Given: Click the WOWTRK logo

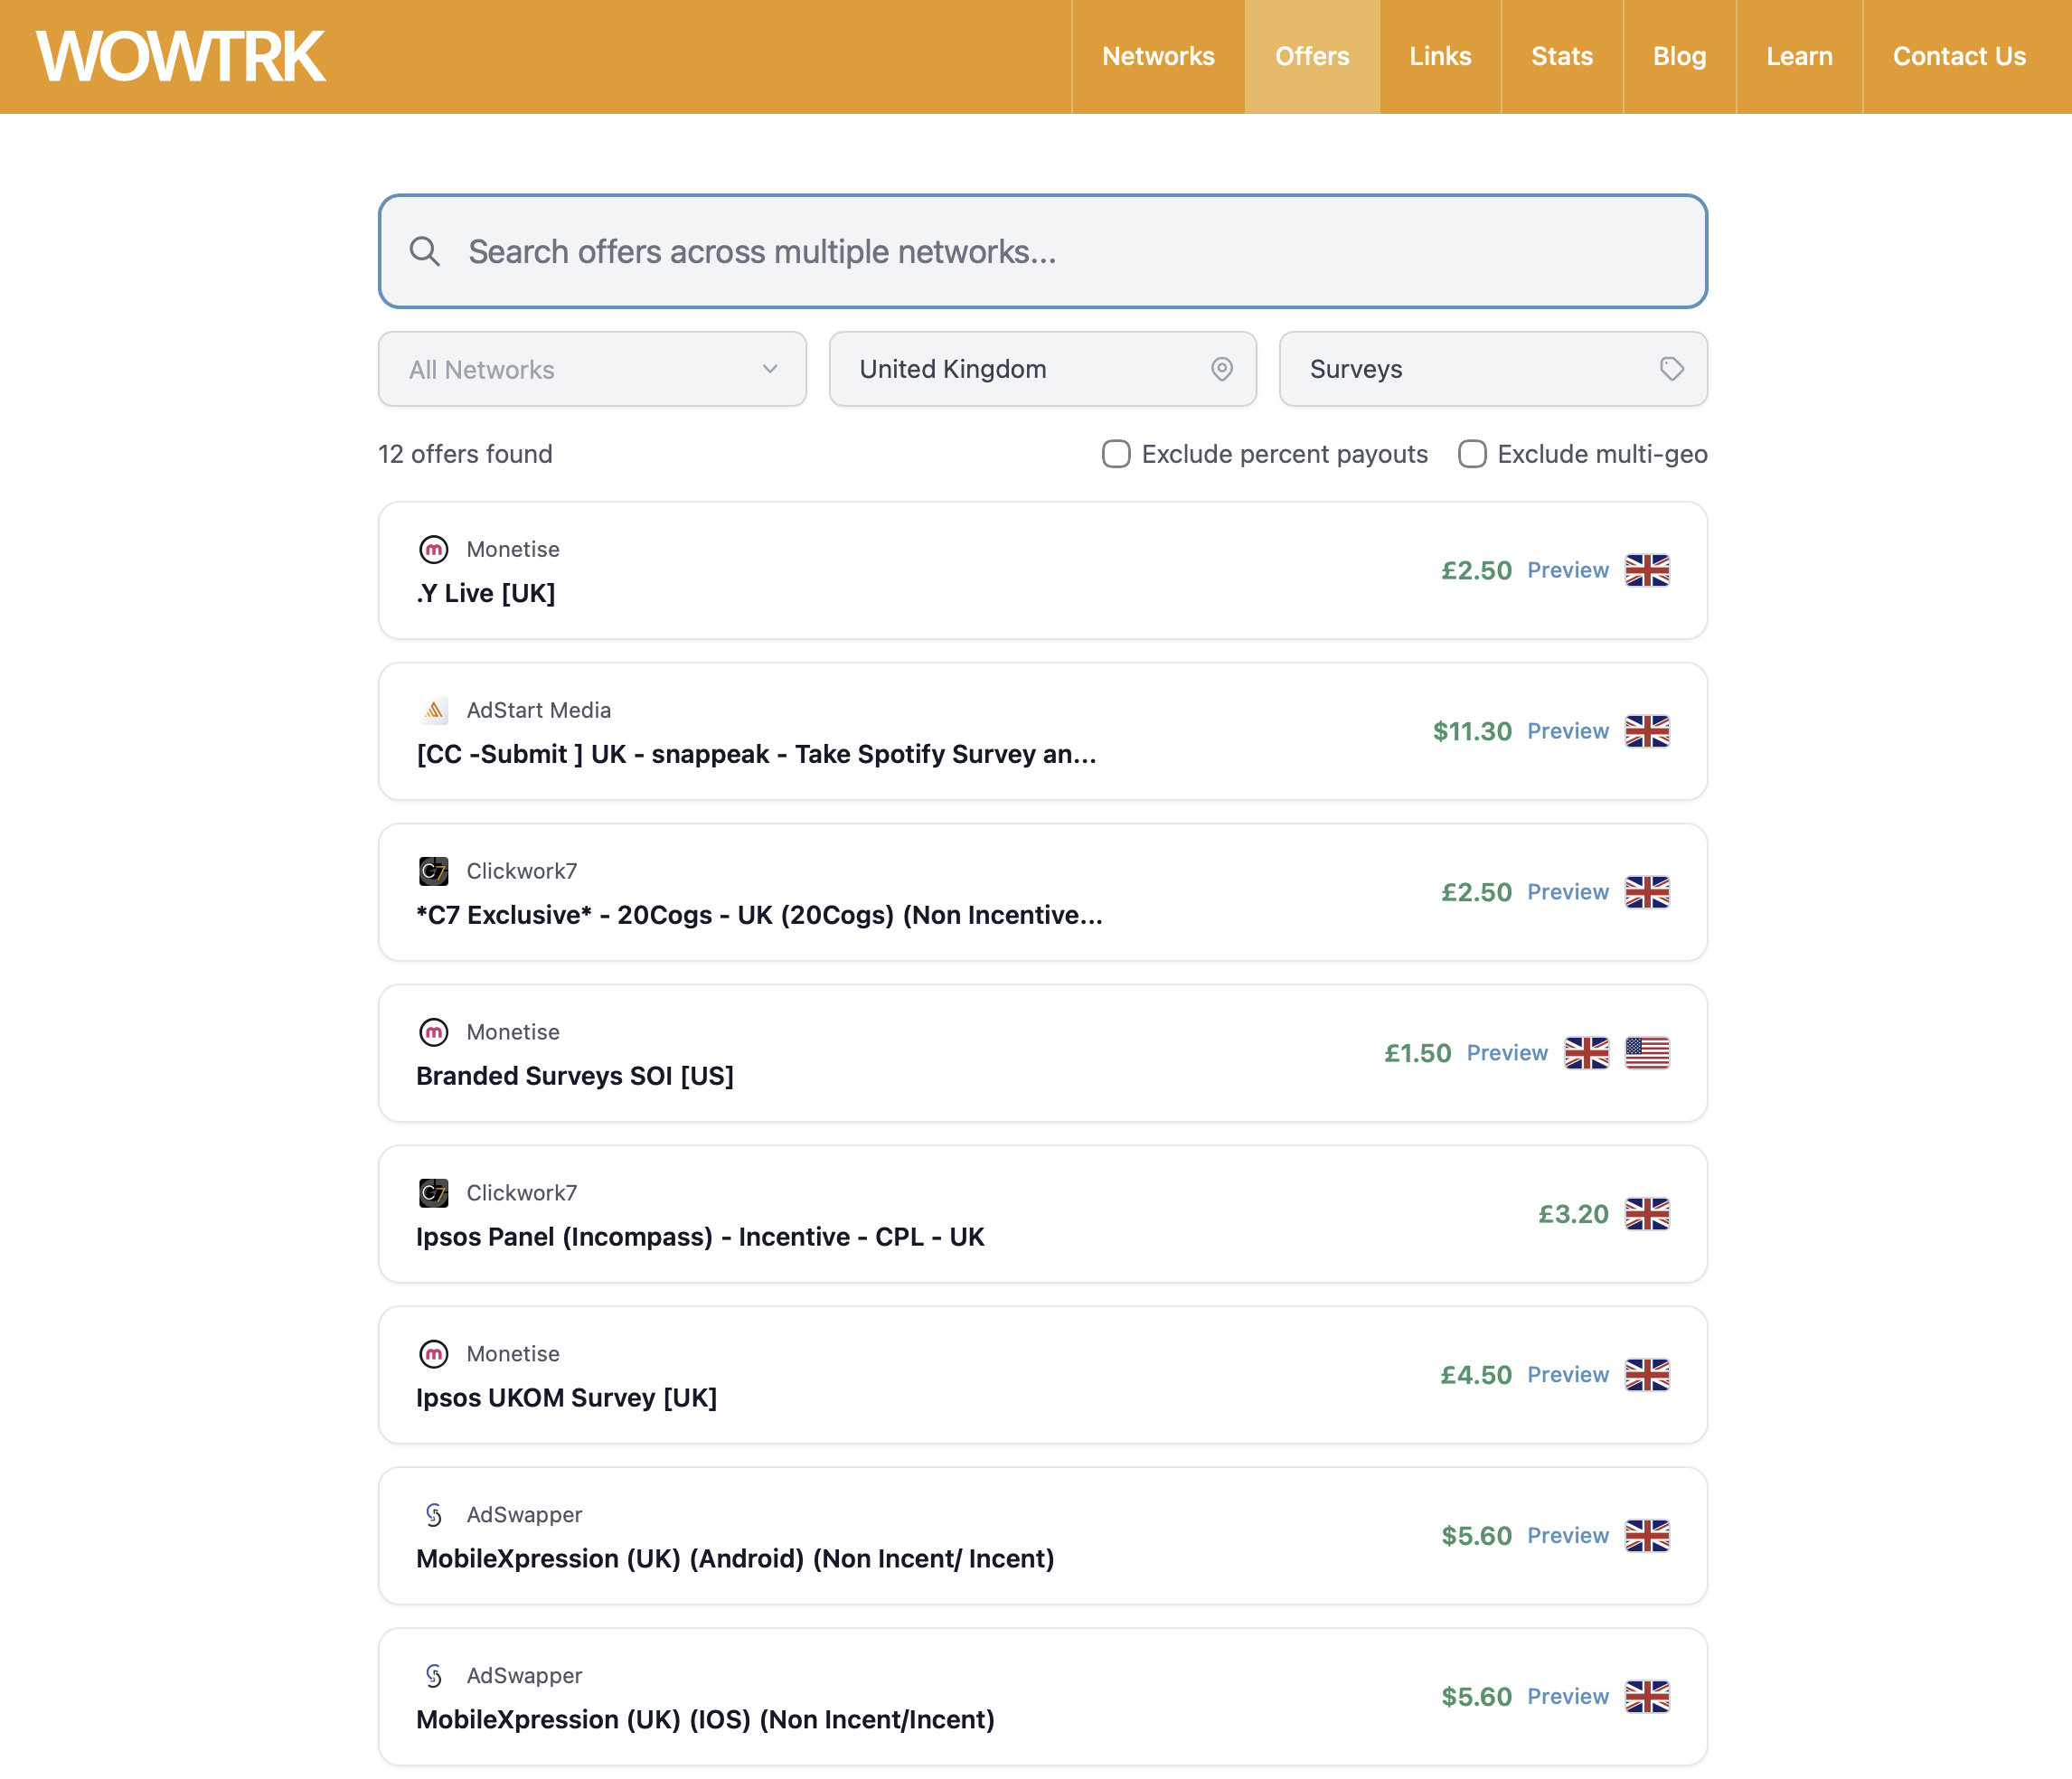Looking at the screenshot, I should pos(181,57).
